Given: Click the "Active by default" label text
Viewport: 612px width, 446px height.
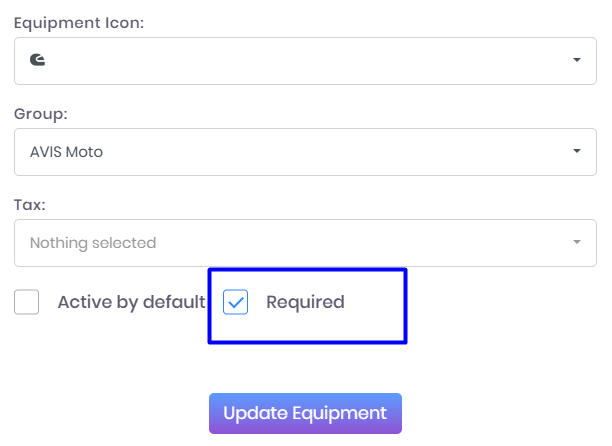Looking at the screenshot, I should pyautogui.click(x=131, y=302).
